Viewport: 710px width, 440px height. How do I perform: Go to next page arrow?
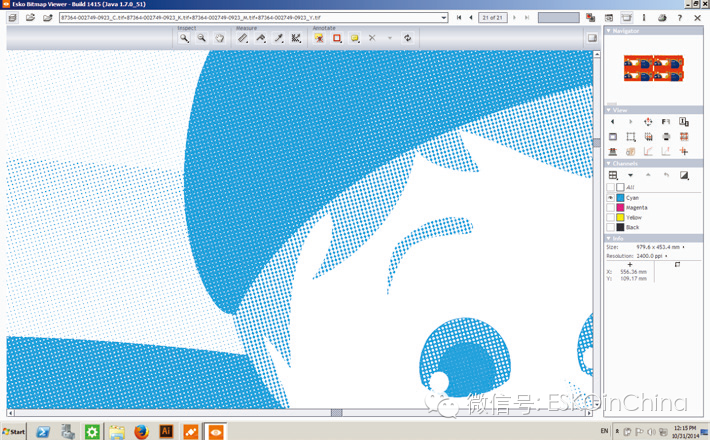point(514,18)
